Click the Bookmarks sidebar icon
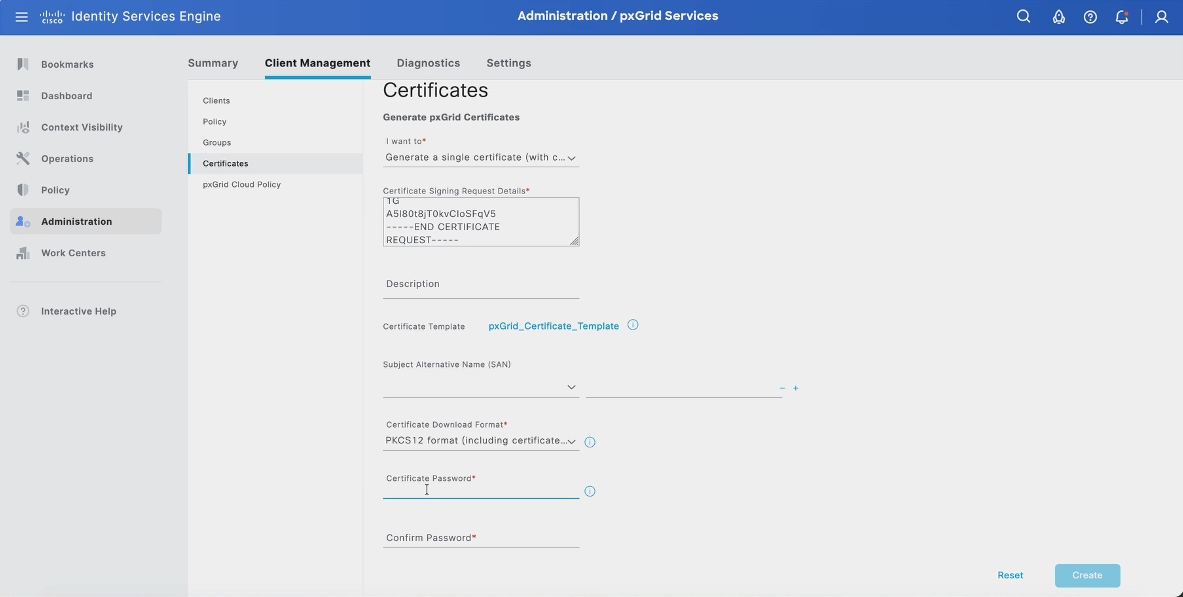Image resolution: width=1183 pixels, height=597 pixels. 23,64
